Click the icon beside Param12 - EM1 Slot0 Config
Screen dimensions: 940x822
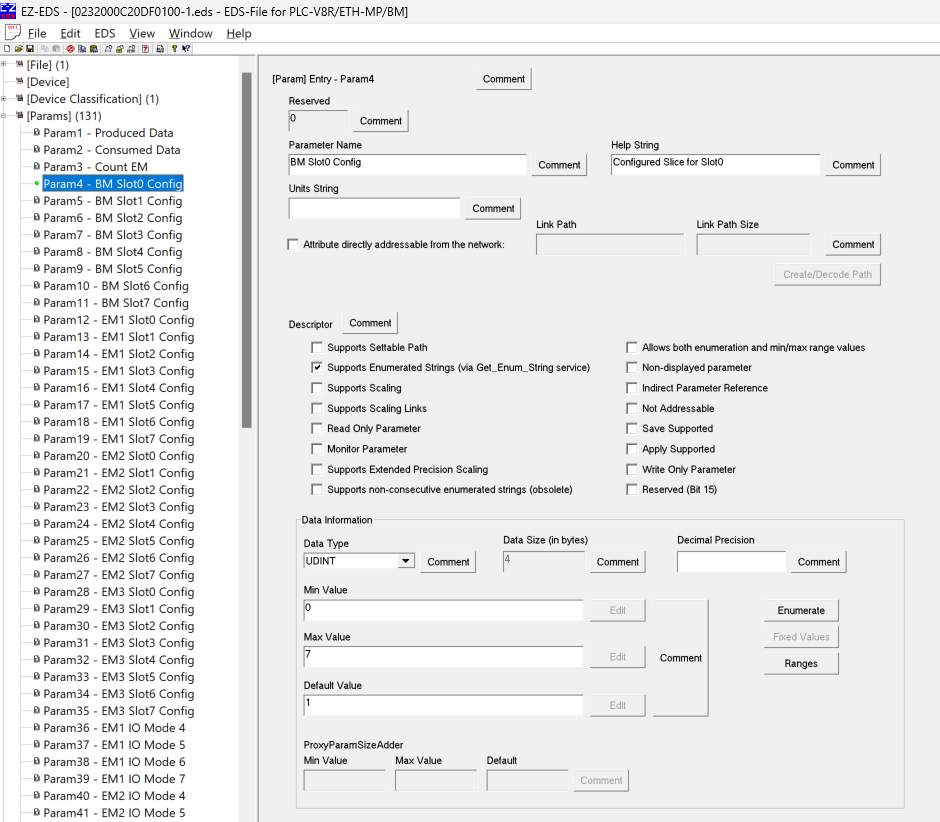point(37,320)
